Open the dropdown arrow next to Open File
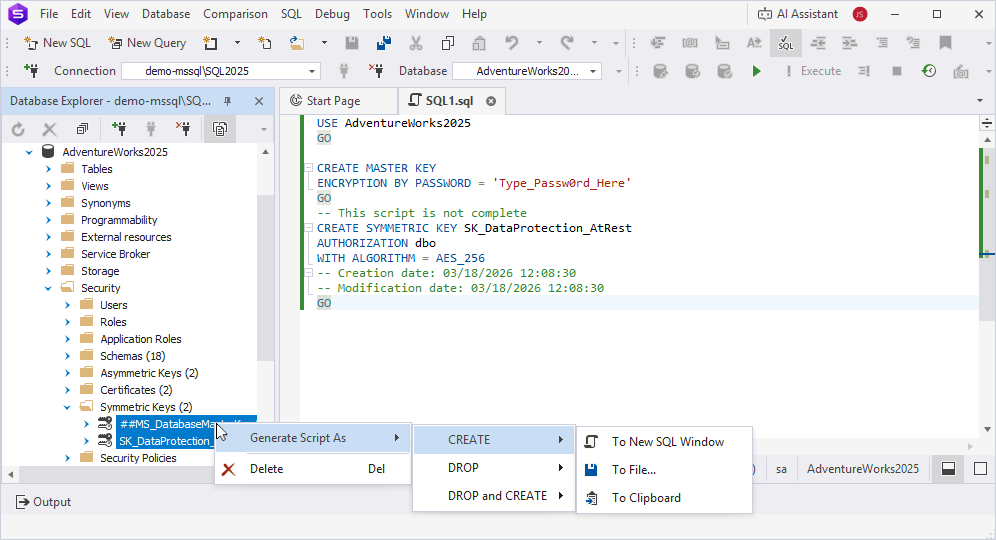 (x=324, y=43)
